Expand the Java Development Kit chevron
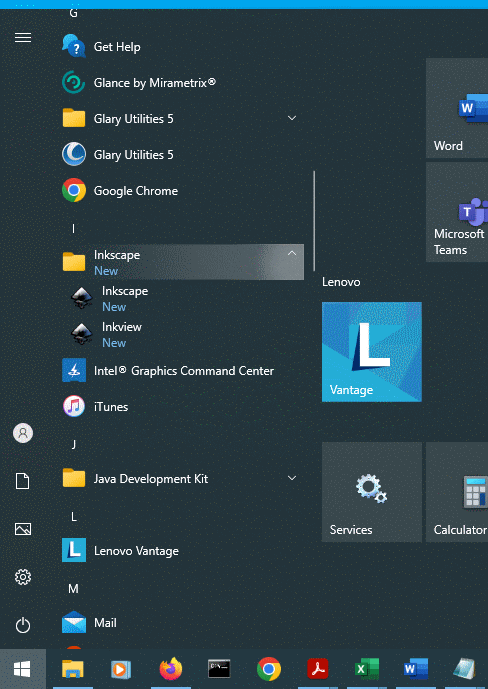488x689 pixels. coord(292,478)
